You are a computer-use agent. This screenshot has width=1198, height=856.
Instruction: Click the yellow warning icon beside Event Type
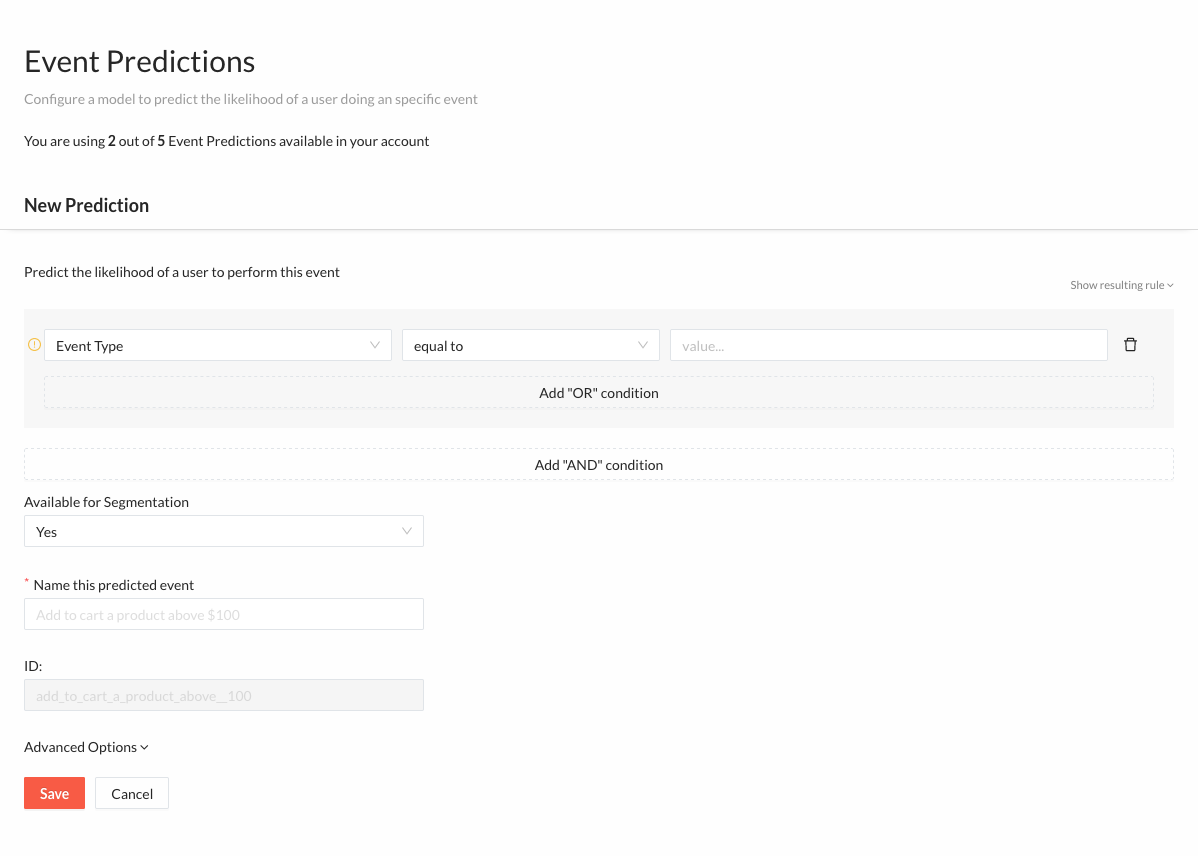click(x=34, y=345)
